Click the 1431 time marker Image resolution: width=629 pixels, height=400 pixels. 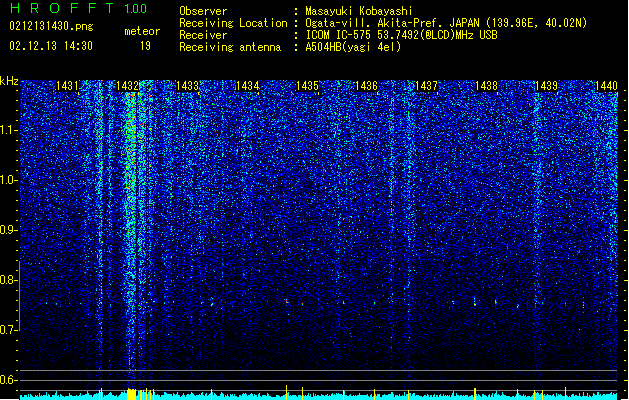(x=67, y=86)
